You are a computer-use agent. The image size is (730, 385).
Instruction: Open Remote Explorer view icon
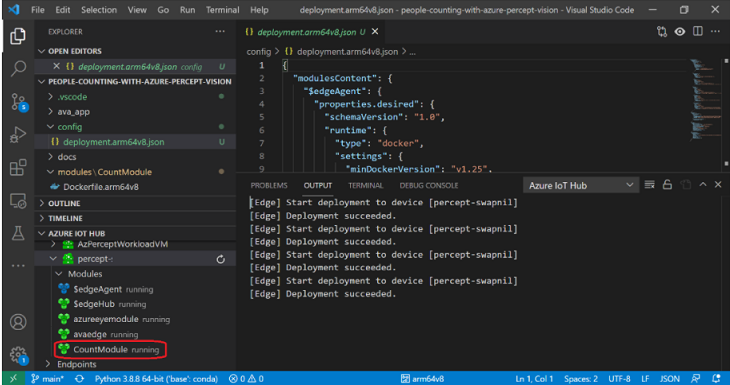(18, 201)
